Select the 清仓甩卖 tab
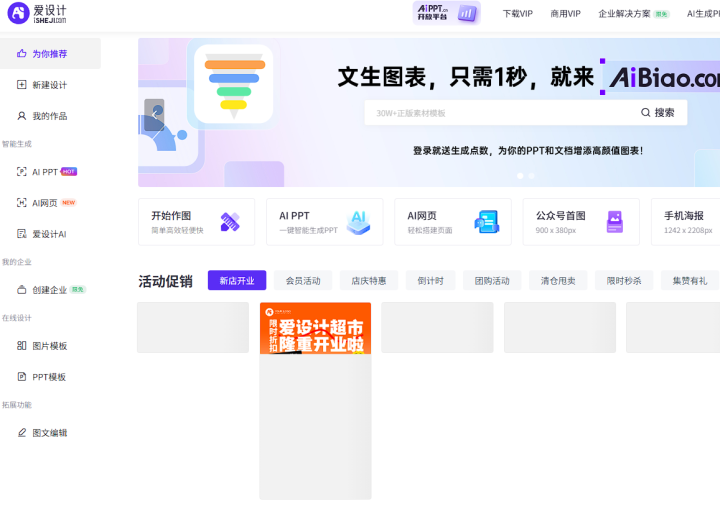The width and height of the screenshot is (720, 517). (x=558, y=281)
